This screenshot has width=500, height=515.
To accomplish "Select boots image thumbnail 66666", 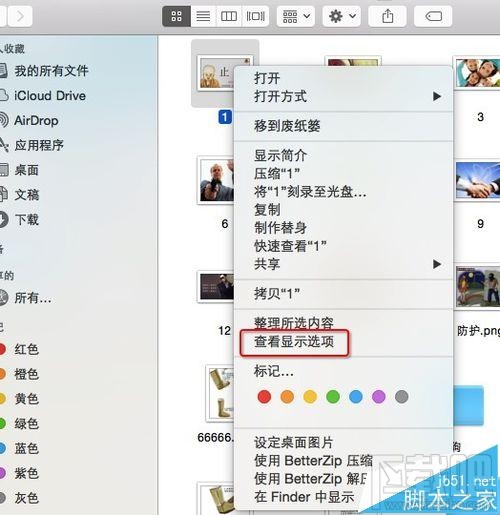I will click(220, 393).
